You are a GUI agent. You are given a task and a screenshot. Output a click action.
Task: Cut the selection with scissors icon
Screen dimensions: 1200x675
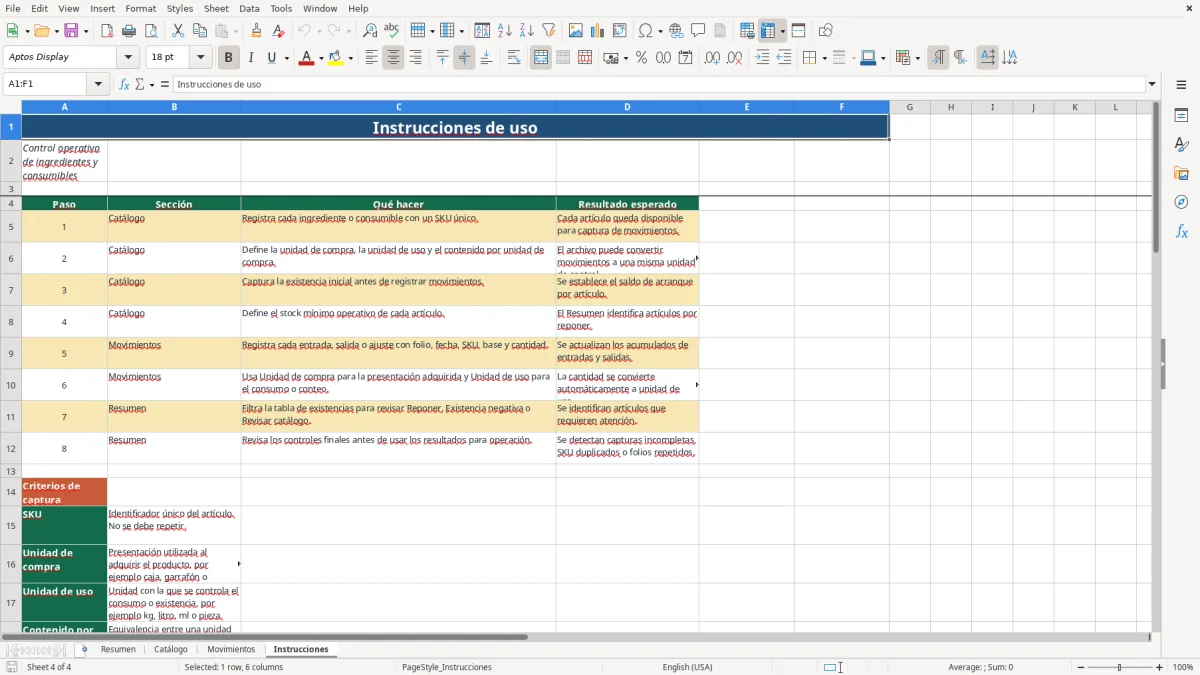(x=178, y=31)
